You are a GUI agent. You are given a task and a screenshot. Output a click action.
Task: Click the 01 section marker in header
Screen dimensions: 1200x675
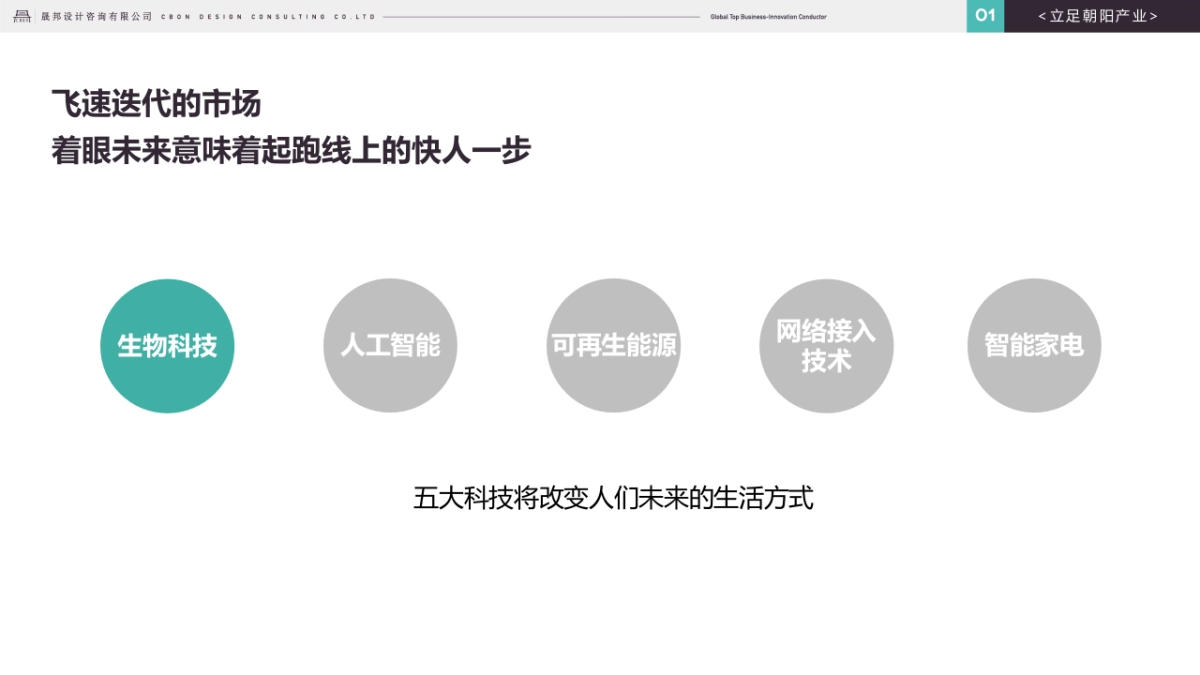click(985, 16)
